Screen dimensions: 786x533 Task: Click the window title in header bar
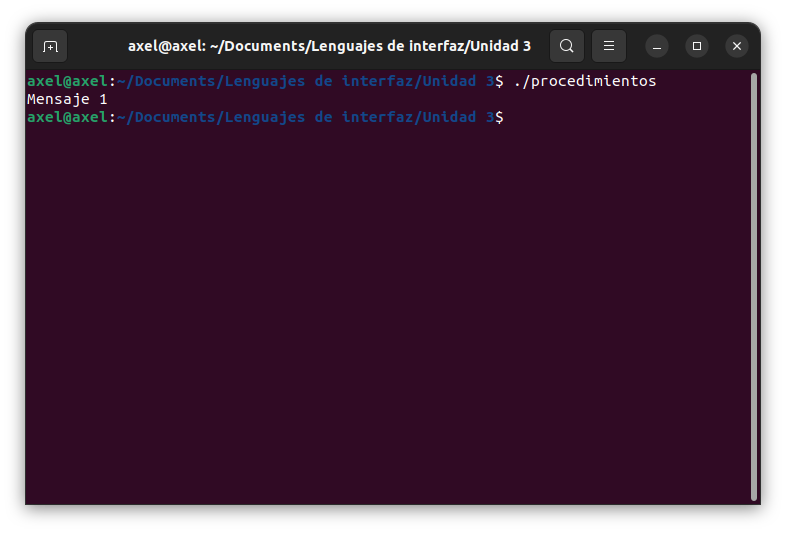pyautogui.click(x=329, y=46)
